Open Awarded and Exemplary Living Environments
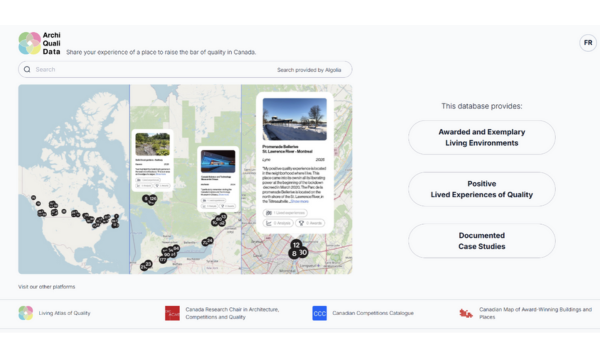 (x=482, y=137)
